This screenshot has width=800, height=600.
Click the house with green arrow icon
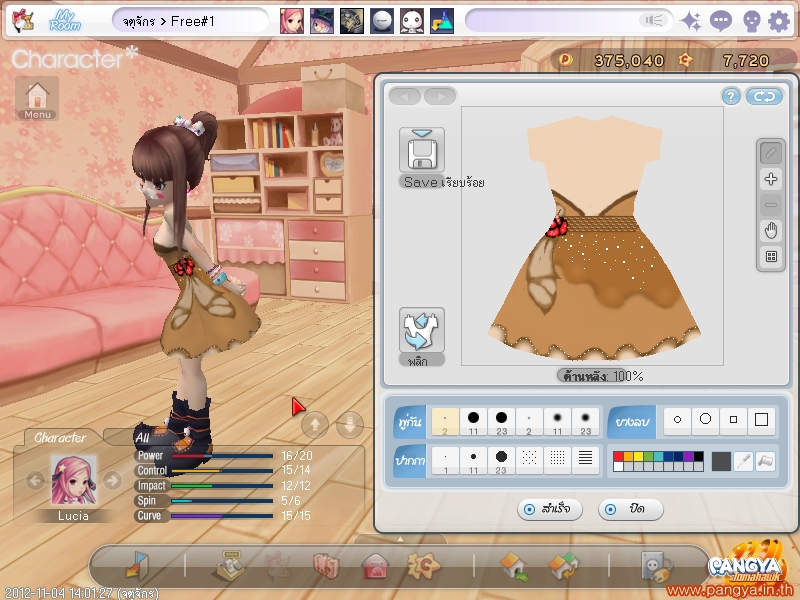(515, 566)
